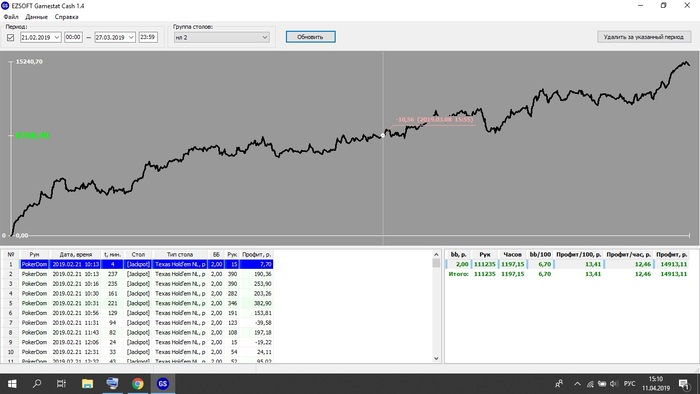Sort by the Дата, время column header
The height and width of the screenshot is (394, 700).
[x=75, y=254]
